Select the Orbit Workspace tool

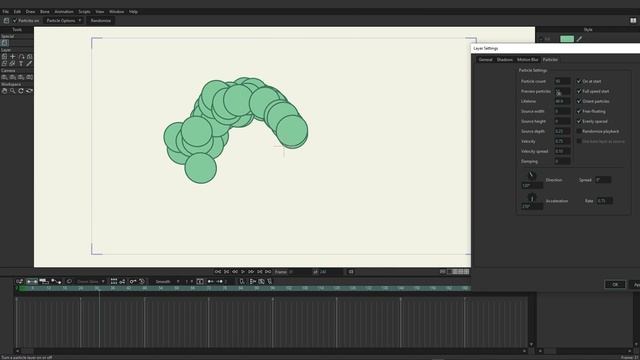pyautogui.click(x=29, y=91)
